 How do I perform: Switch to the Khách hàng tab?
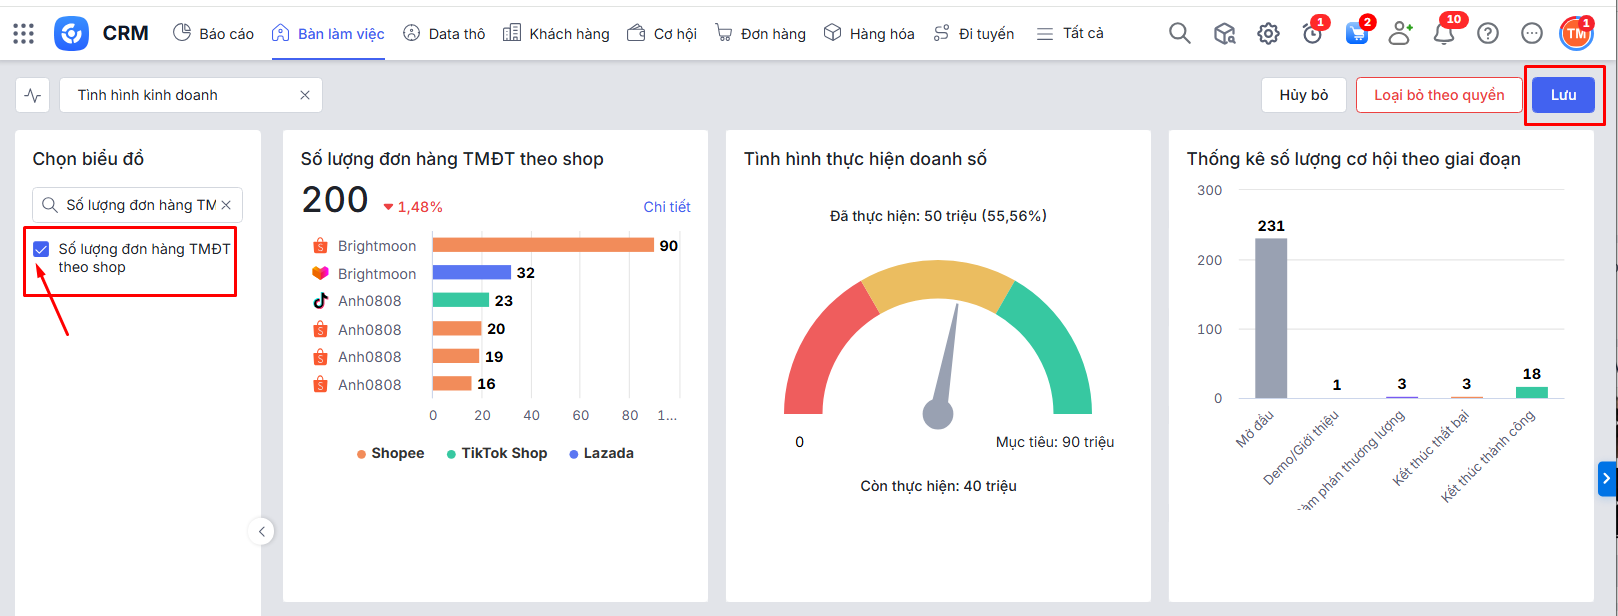pos(556,34)
